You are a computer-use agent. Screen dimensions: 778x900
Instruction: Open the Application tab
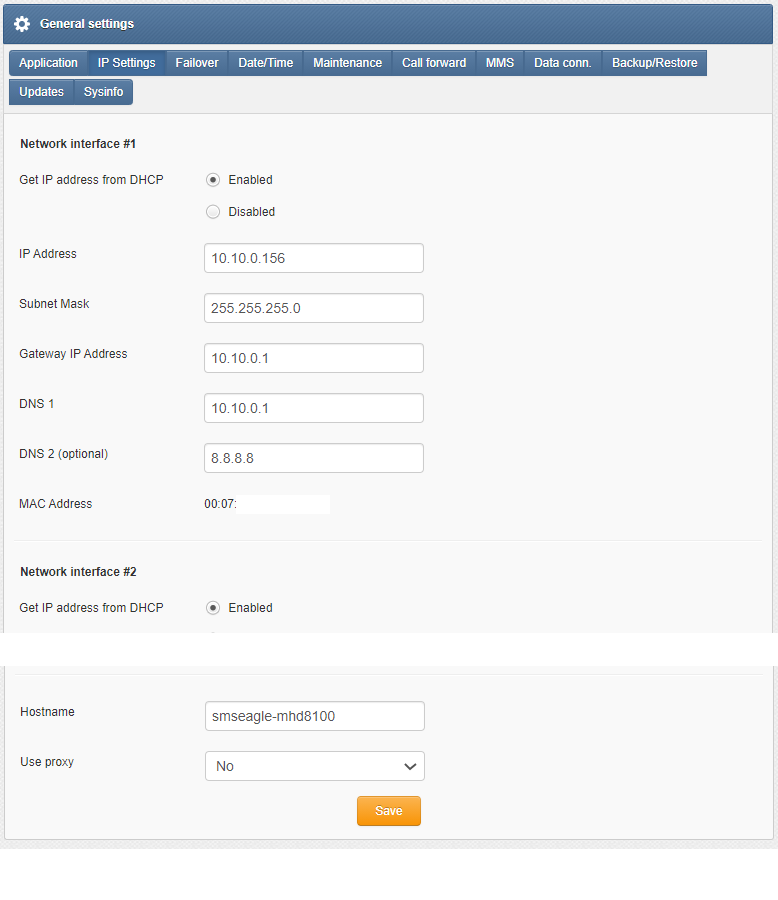(x=48, y=63)
